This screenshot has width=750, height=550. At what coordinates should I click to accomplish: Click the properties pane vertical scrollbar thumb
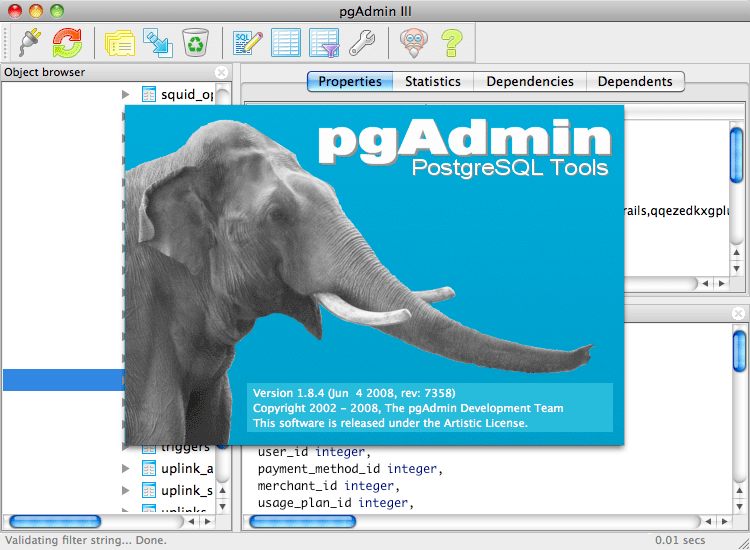coord(737,155)
